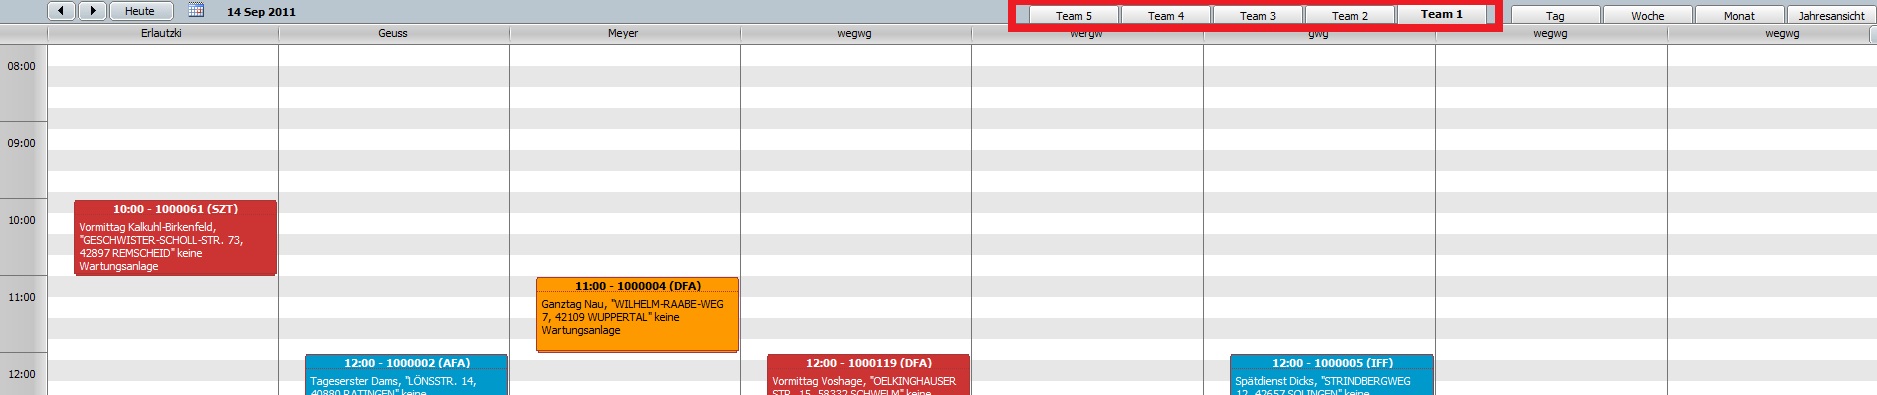Open the 10:00 appointment 1000061 (SZT)
The image size is (1877, 395).
(175, 238)
